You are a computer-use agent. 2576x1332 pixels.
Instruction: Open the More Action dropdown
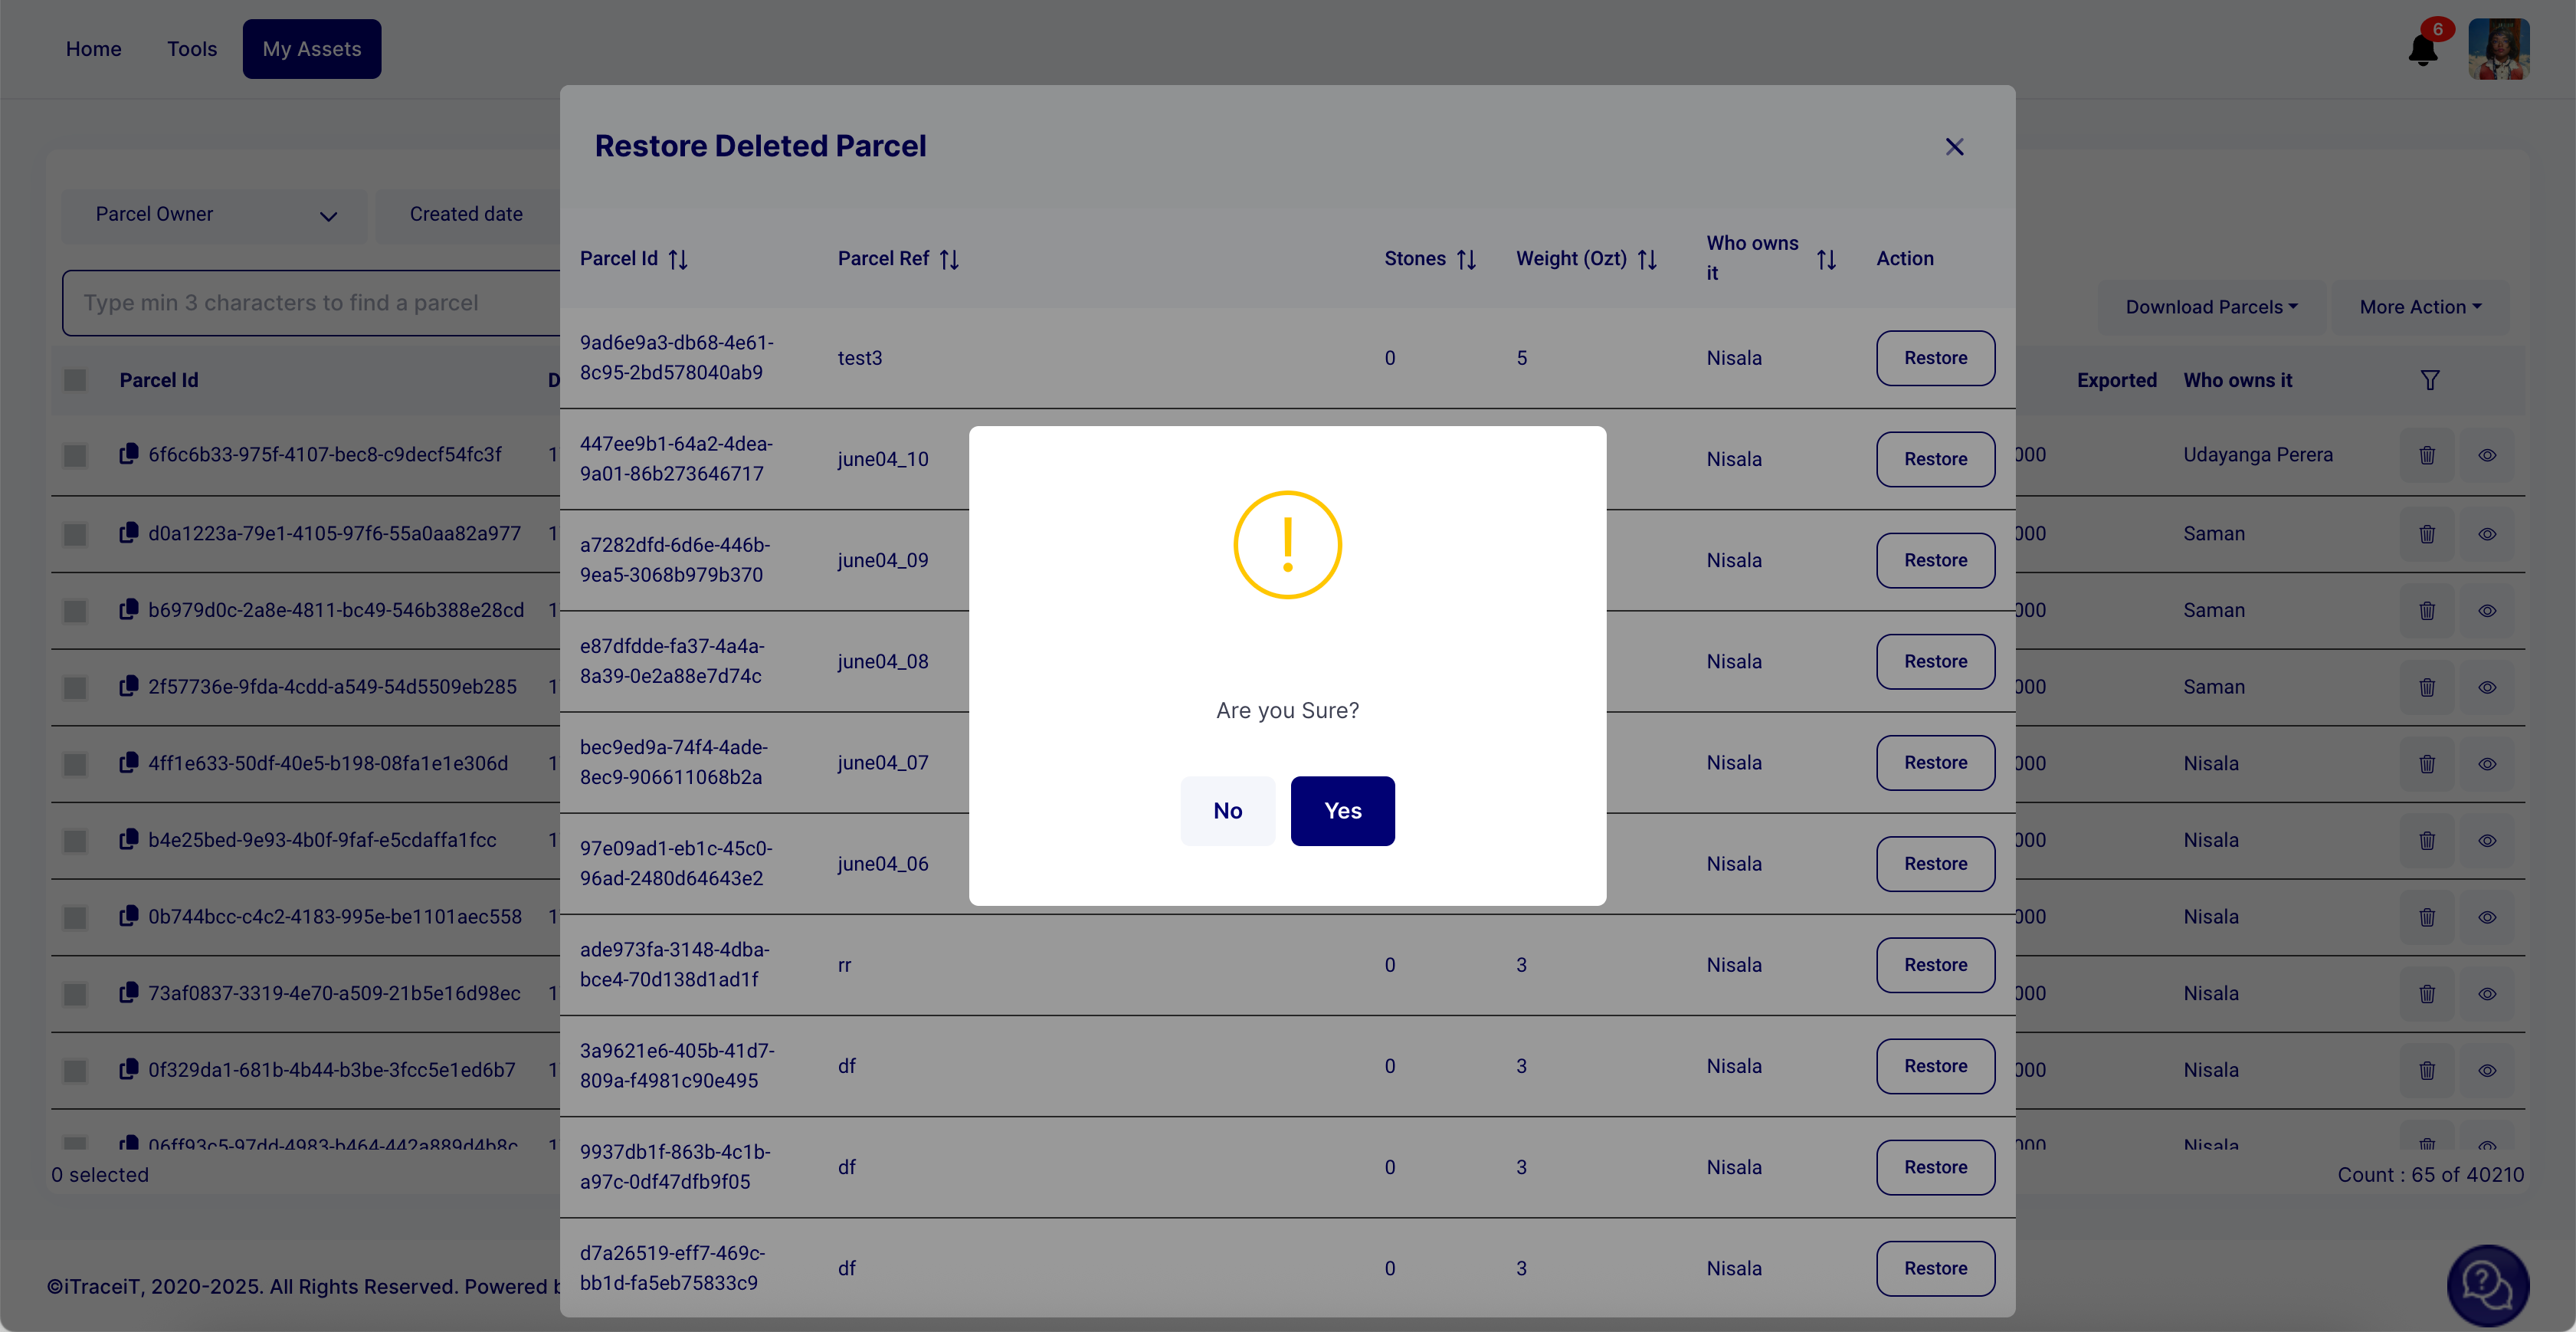click(x=2420, y=307)
